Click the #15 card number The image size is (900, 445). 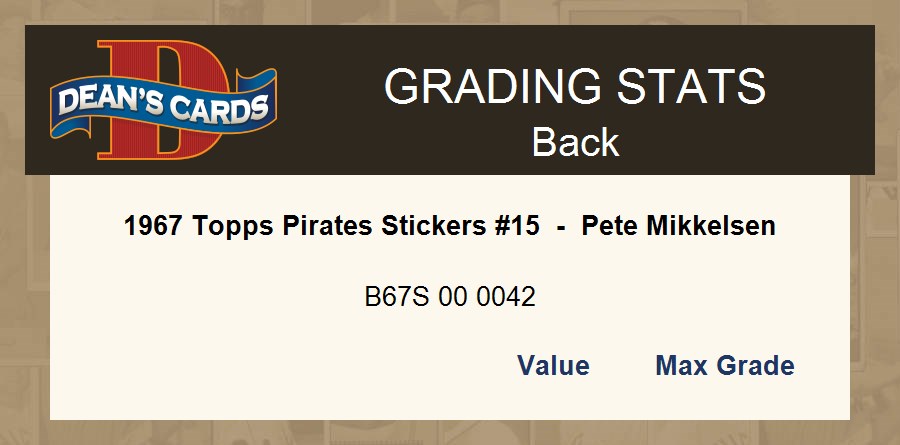[x=515, y=227]
